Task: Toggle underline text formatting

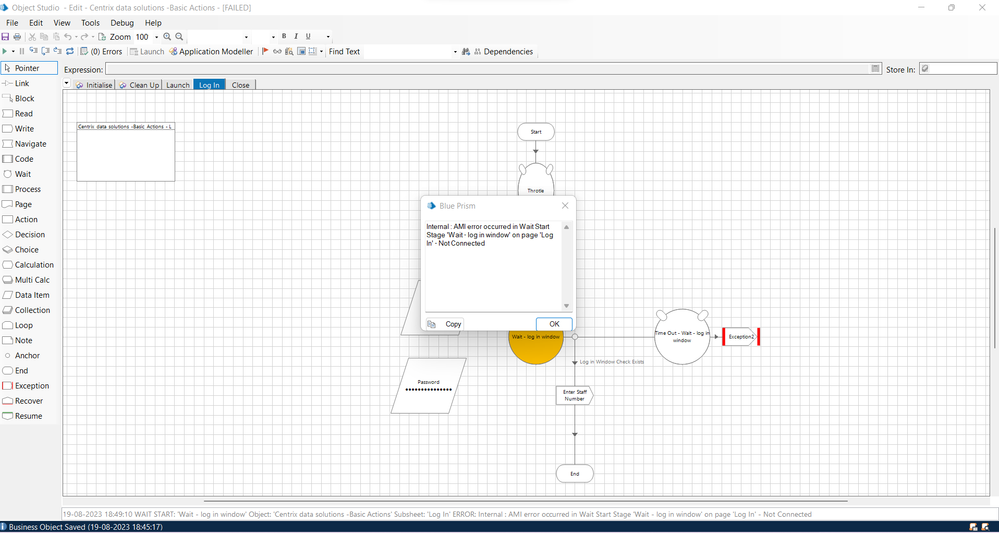Action: 308,37
